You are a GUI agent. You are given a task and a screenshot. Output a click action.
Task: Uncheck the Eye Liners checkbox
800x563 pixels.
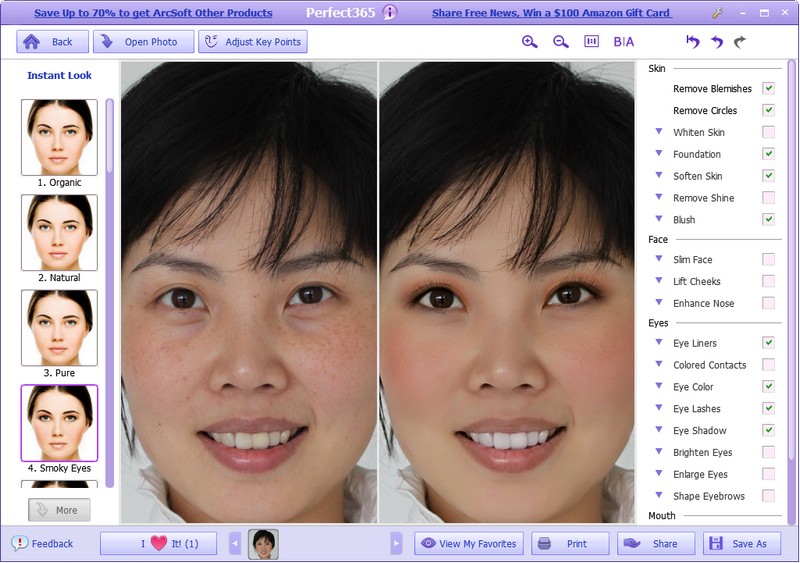[768, 342]
